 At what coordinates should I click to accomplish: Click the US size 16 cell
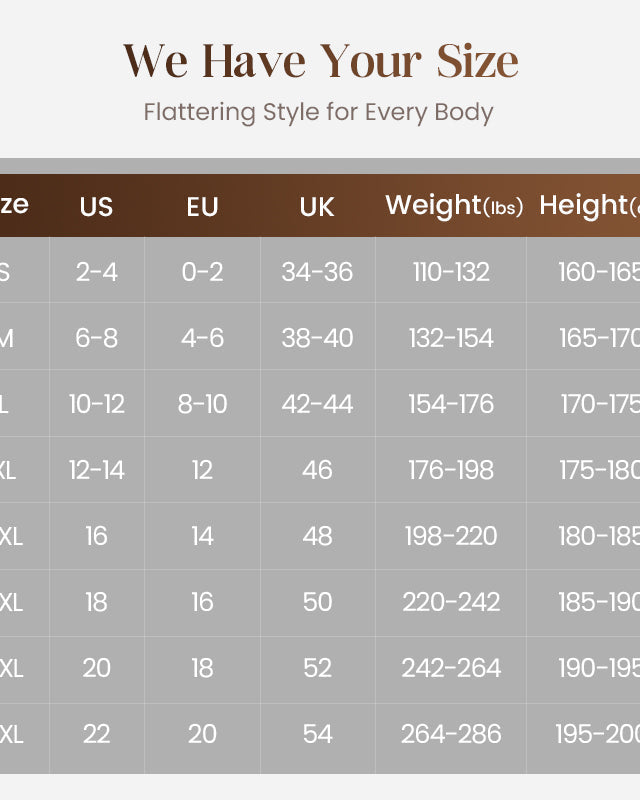tap(96, 536)
